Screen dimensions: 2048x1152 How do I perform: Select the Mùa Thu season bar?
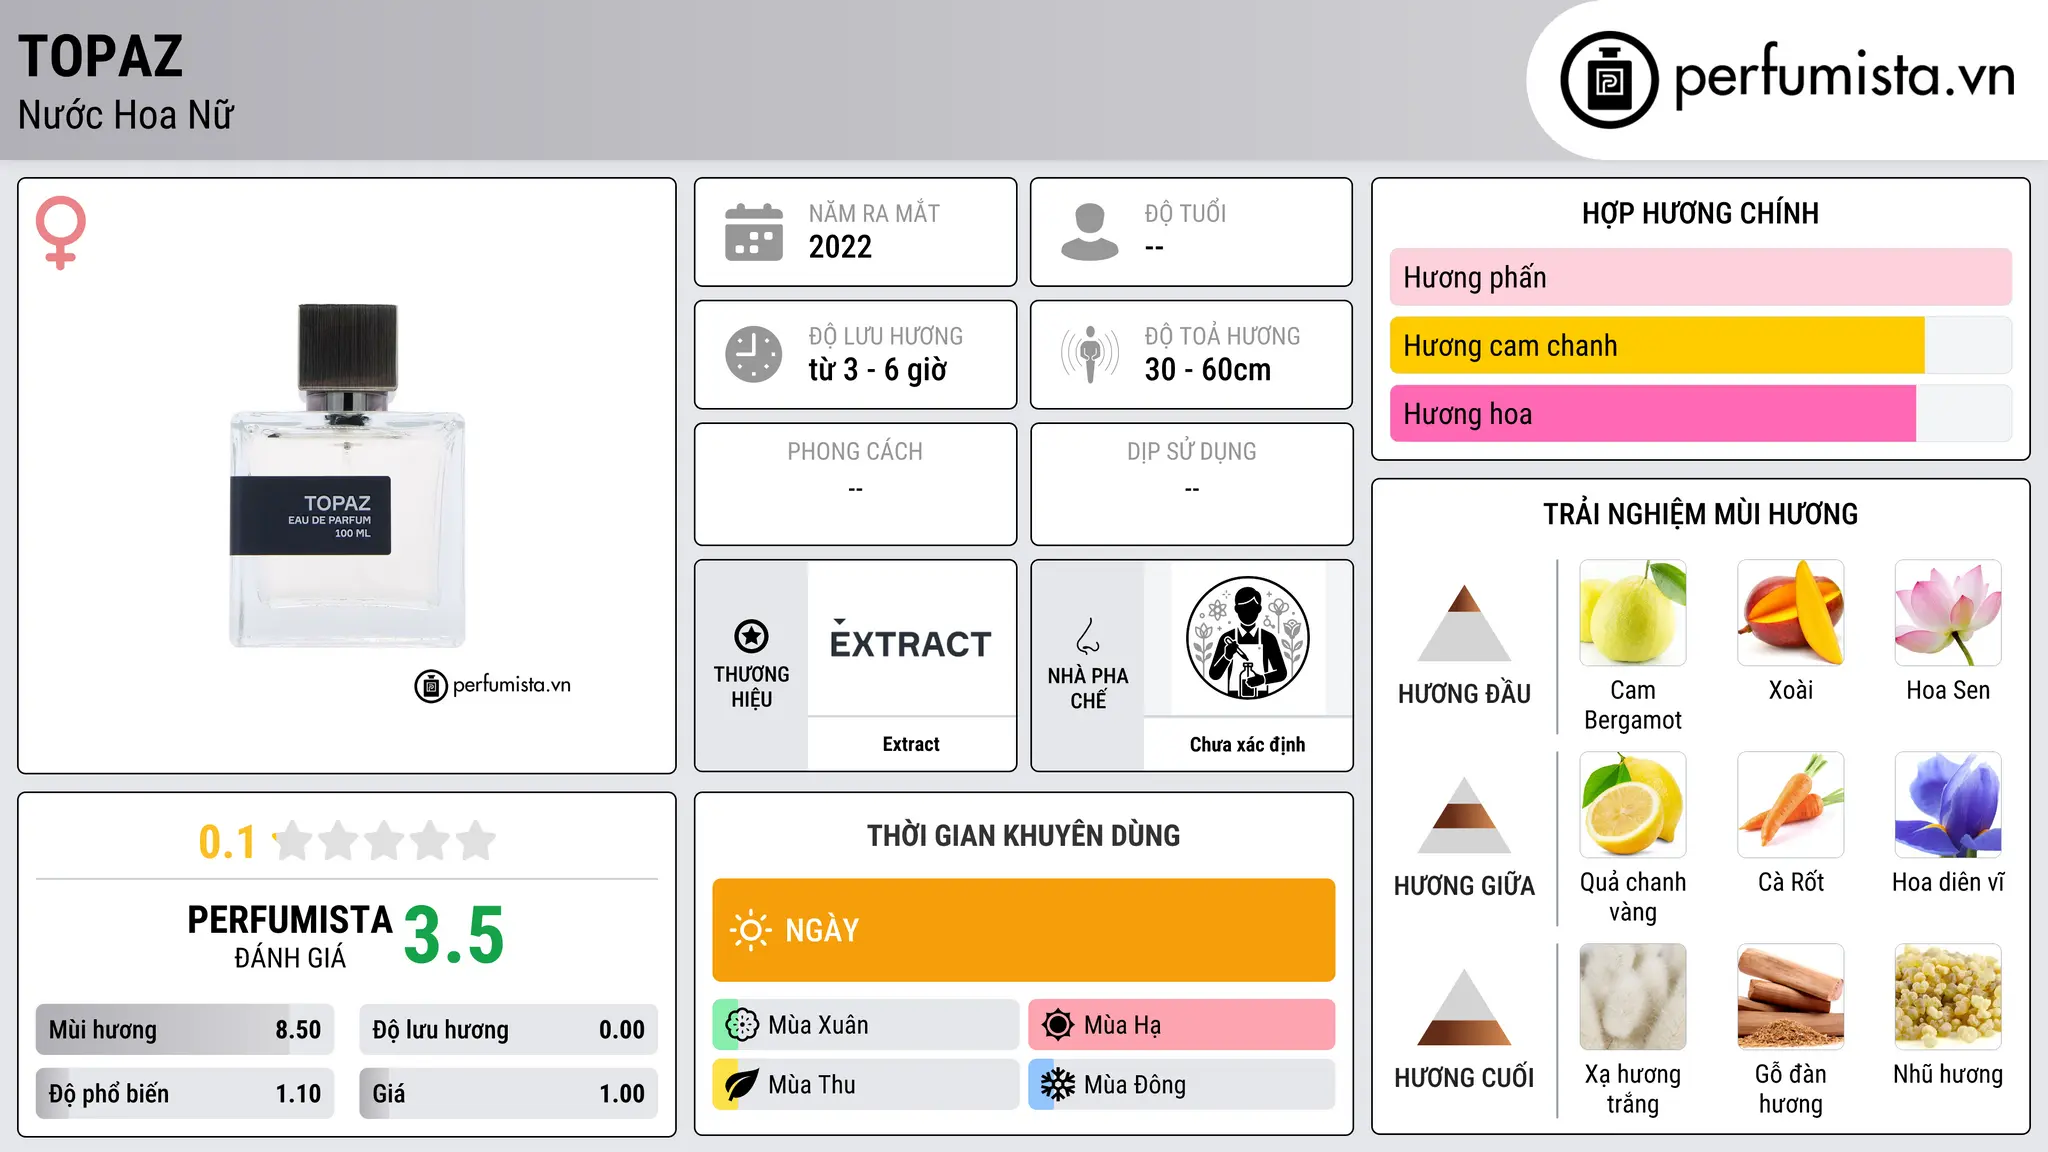tap(866, 1085)
